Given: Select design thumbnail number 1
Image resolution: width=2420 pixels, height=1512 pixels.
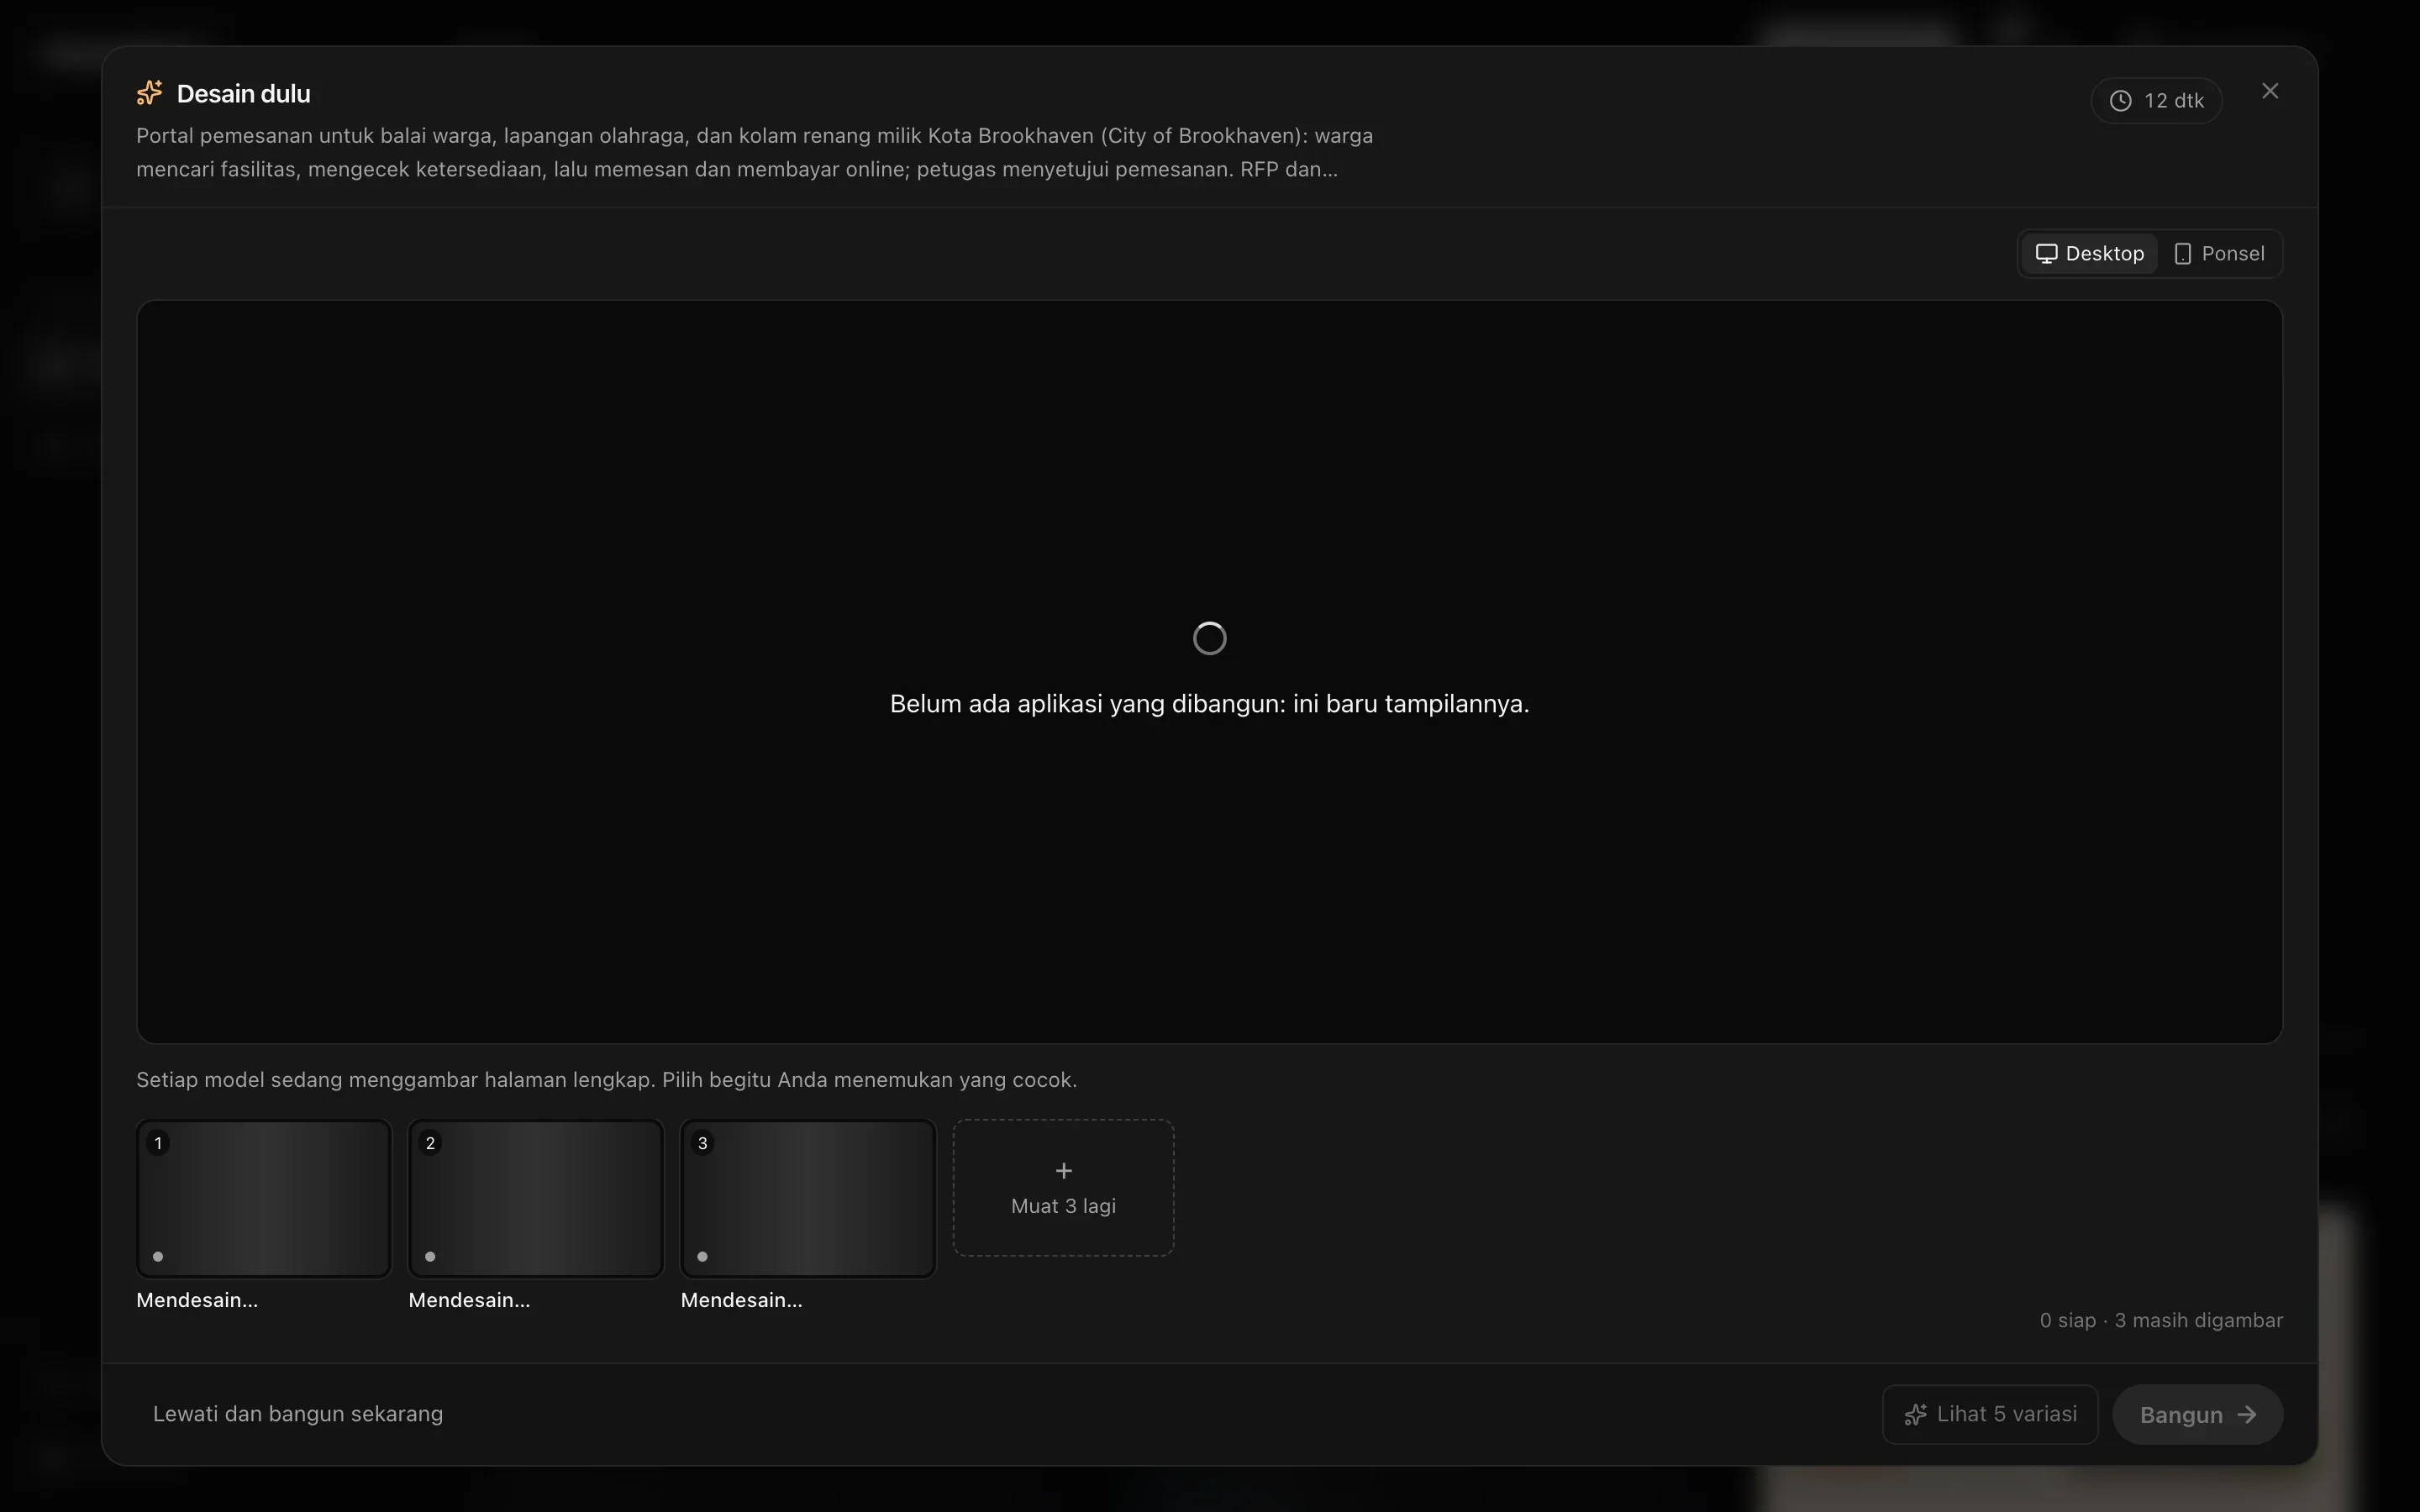Looking at the screenshot, I should pos(264,1198).
